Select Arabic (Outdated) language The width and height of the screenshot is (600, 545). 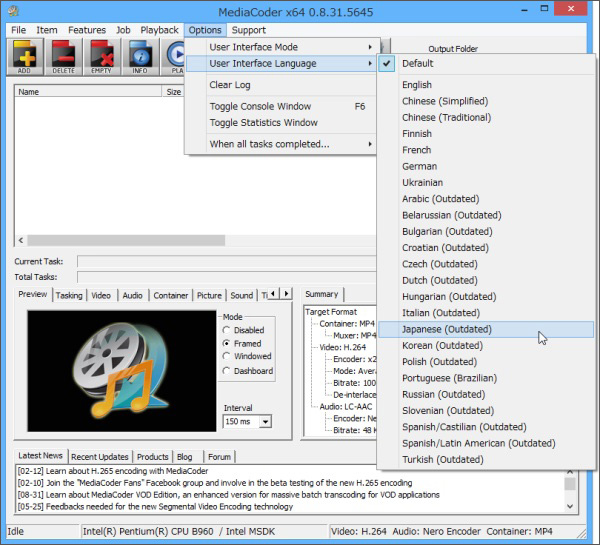coord(486,199)
